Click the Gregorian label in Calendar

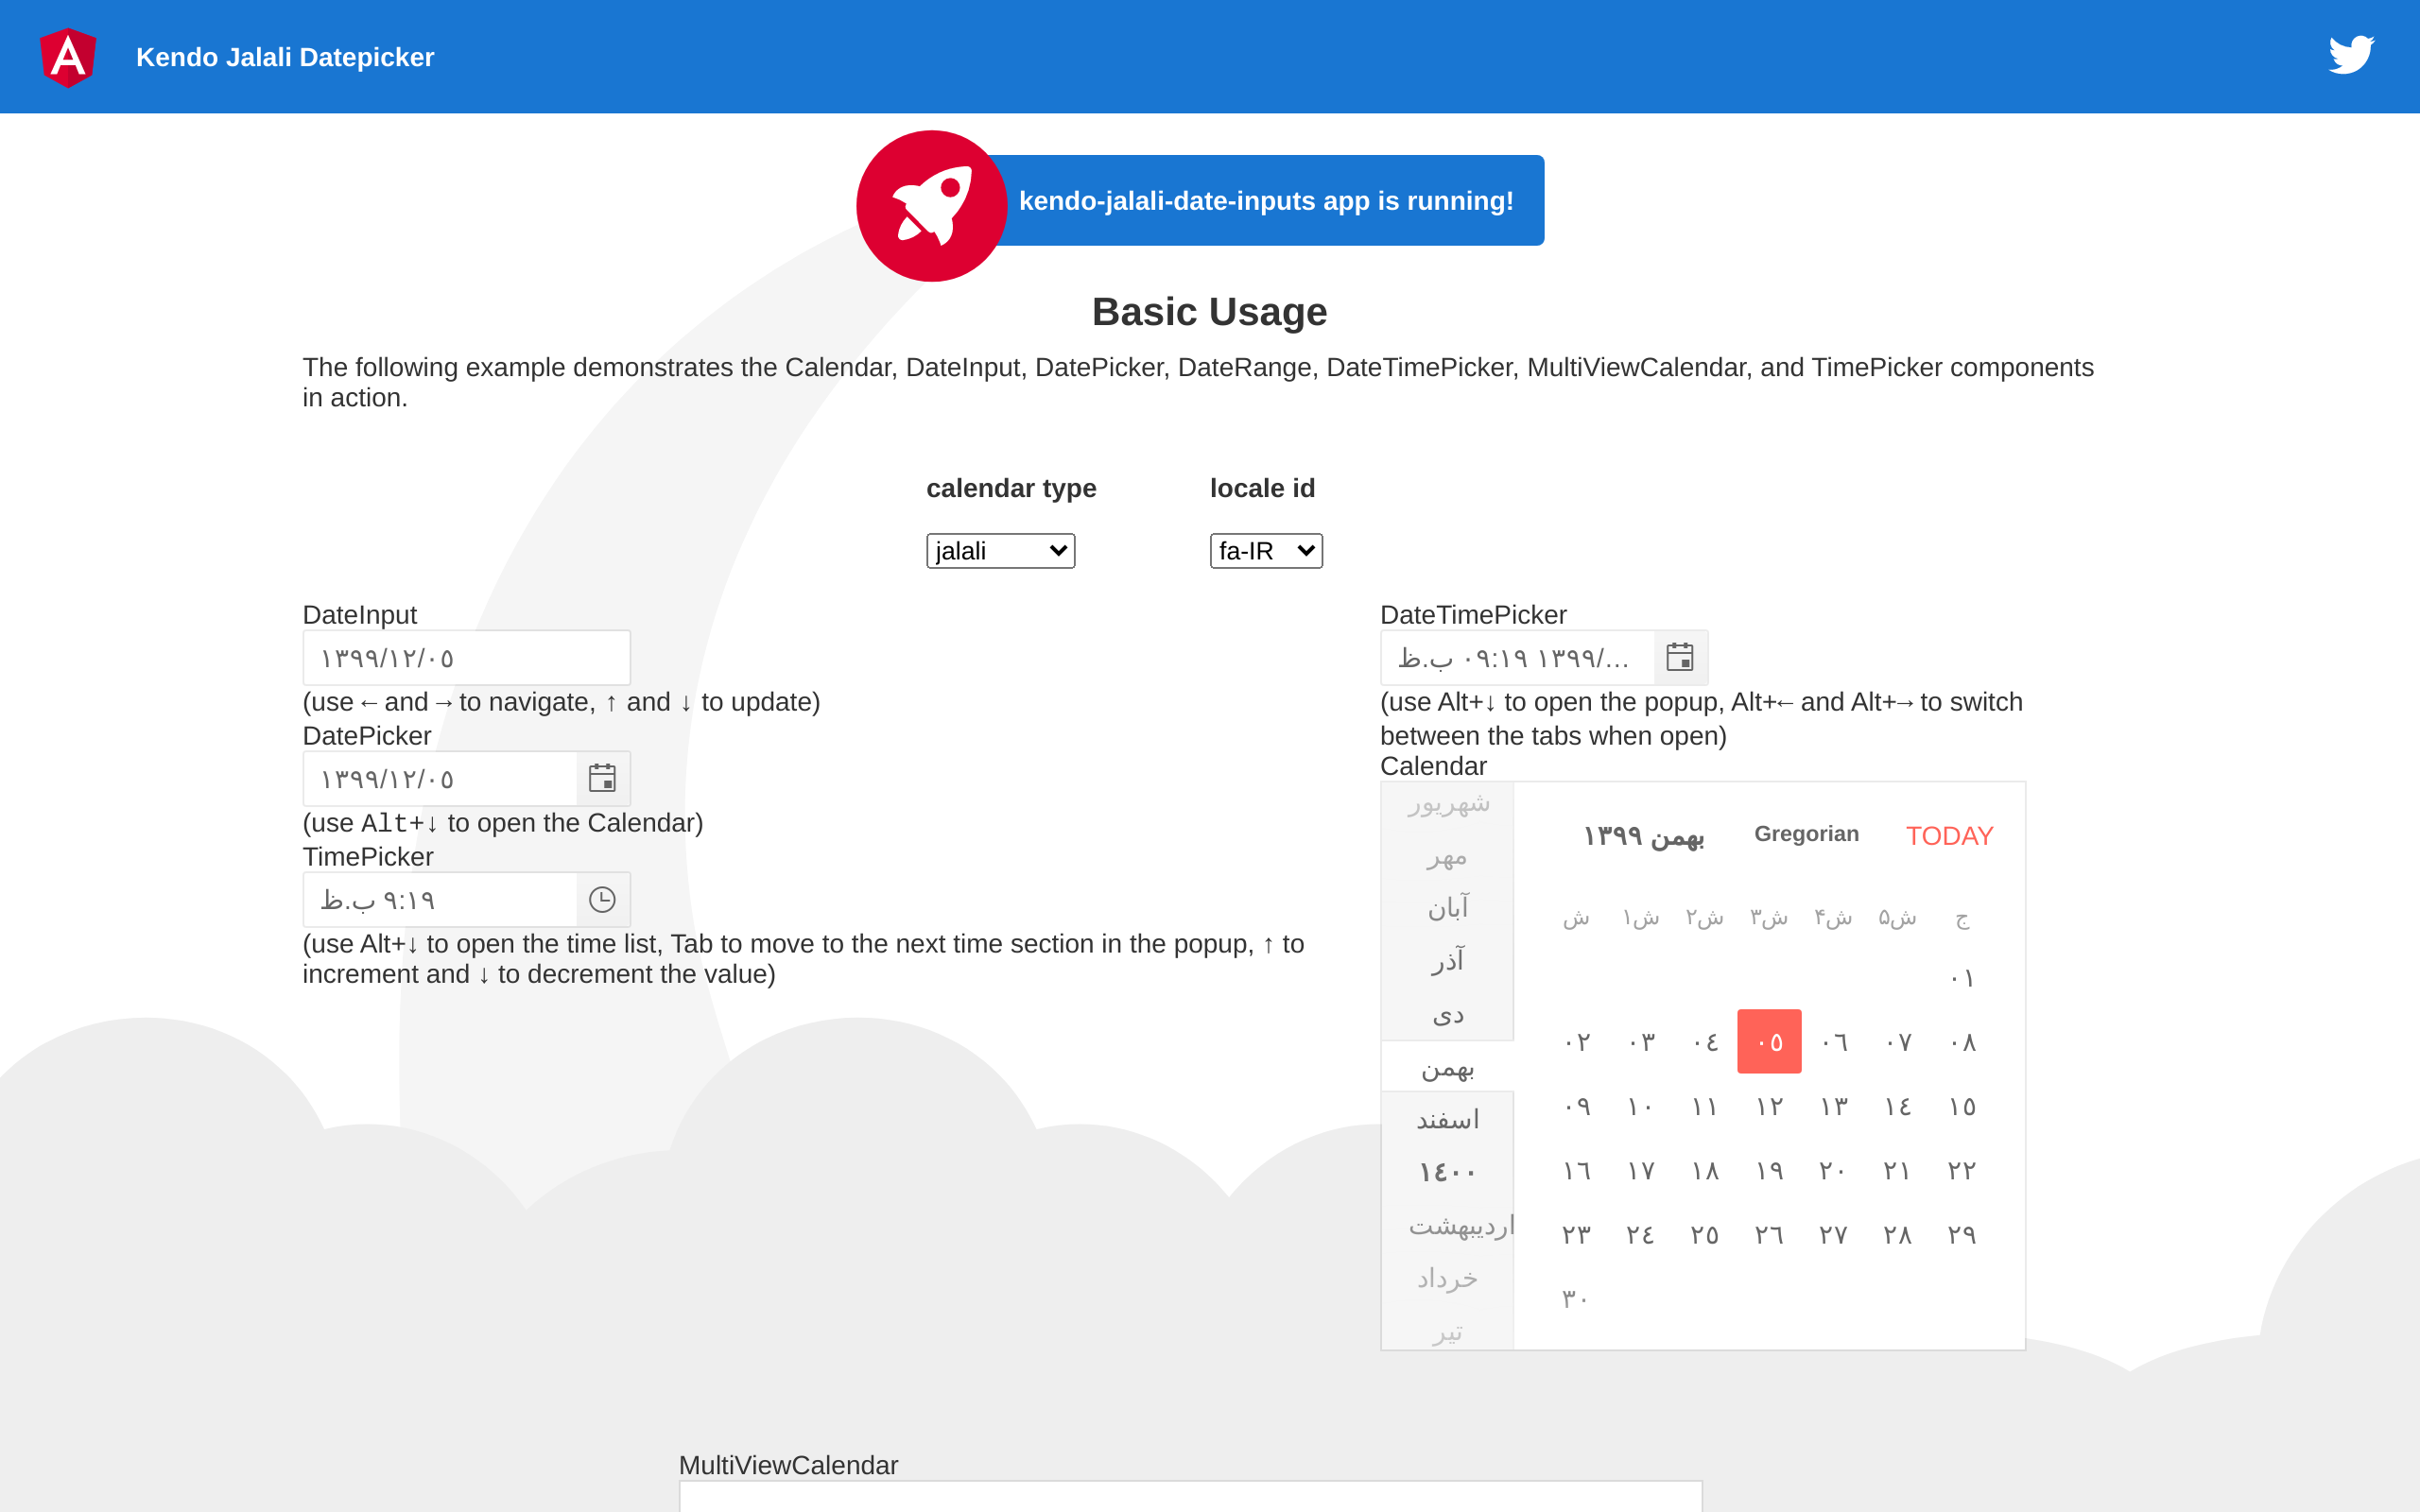pos(1806,834)
